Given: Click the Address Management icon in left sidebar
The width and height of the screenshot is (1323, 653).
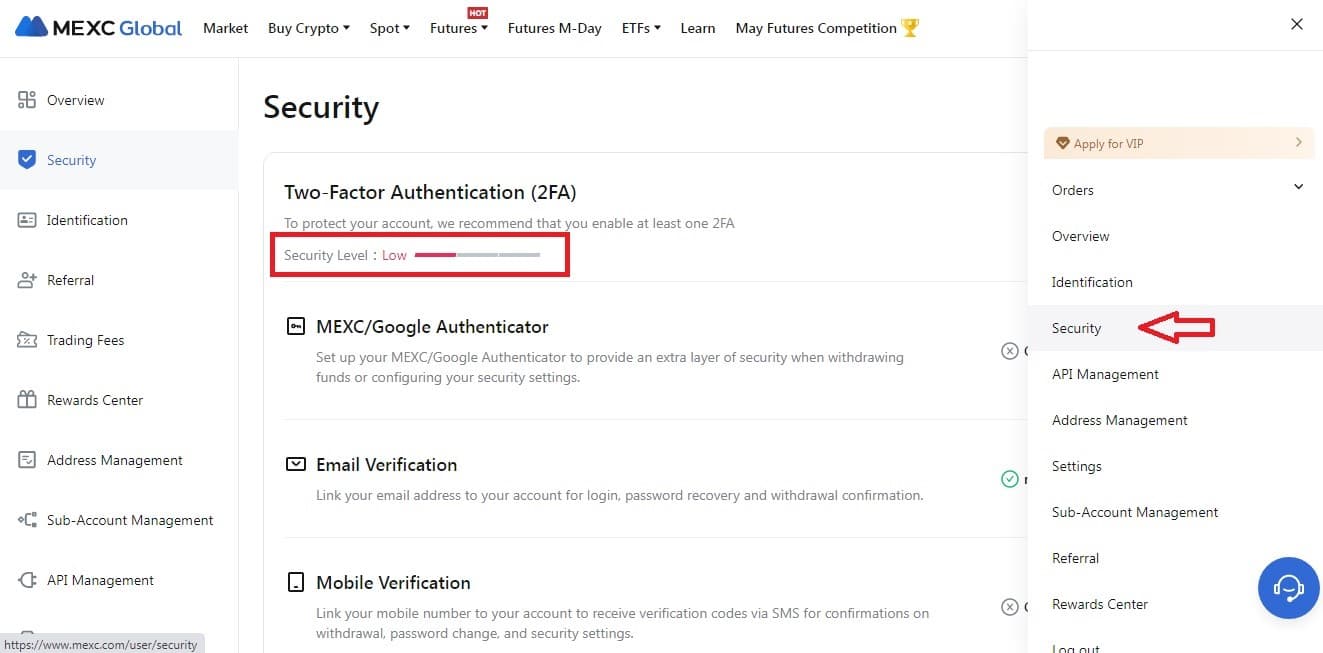Looking at the screenshot, I should click(27, 460).
